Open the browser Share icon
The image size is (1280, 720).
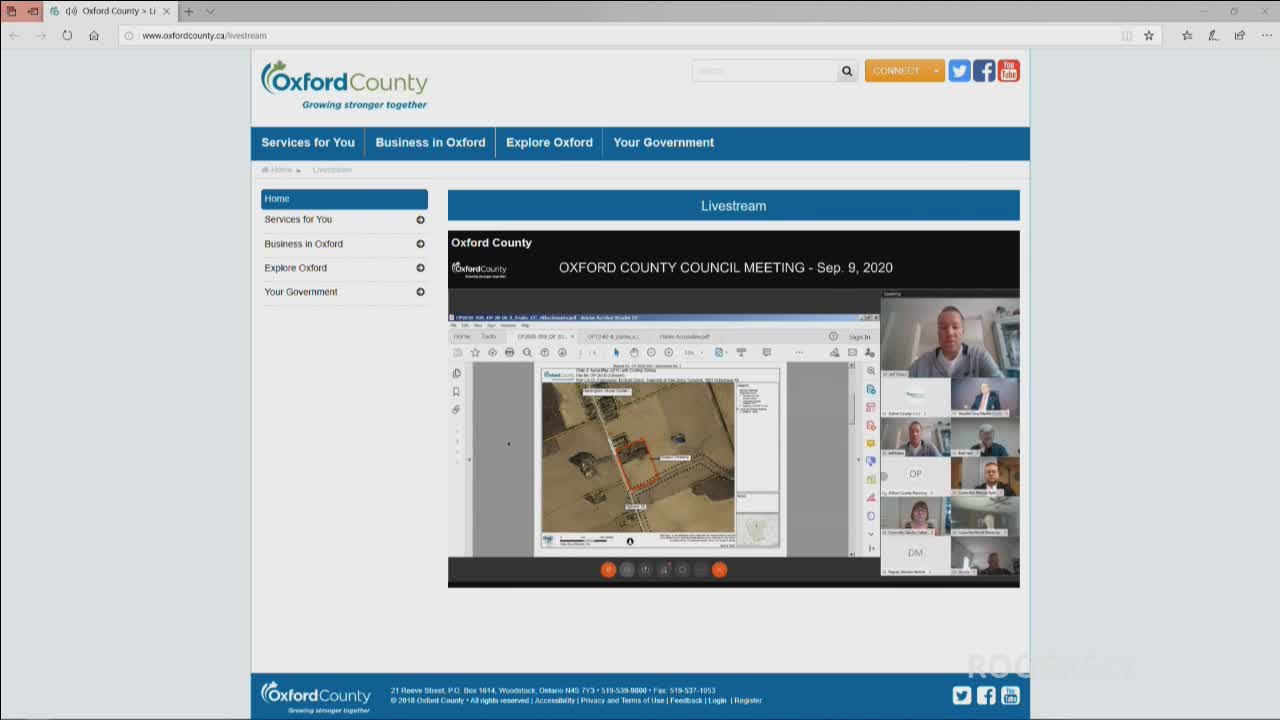[x=1240, y=35]
